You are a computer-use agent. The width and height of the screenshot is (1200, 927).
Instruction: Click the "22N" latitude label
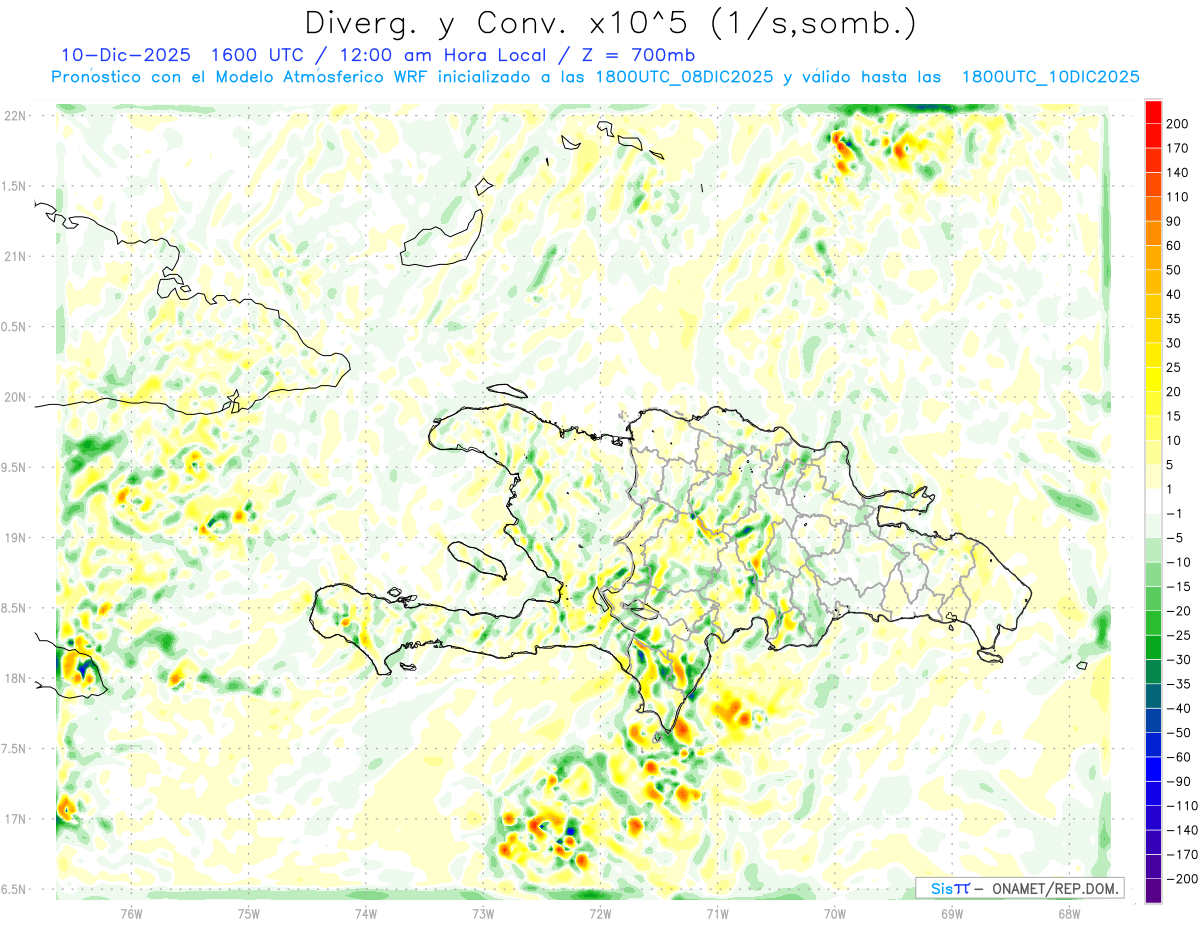pos(15,116)
